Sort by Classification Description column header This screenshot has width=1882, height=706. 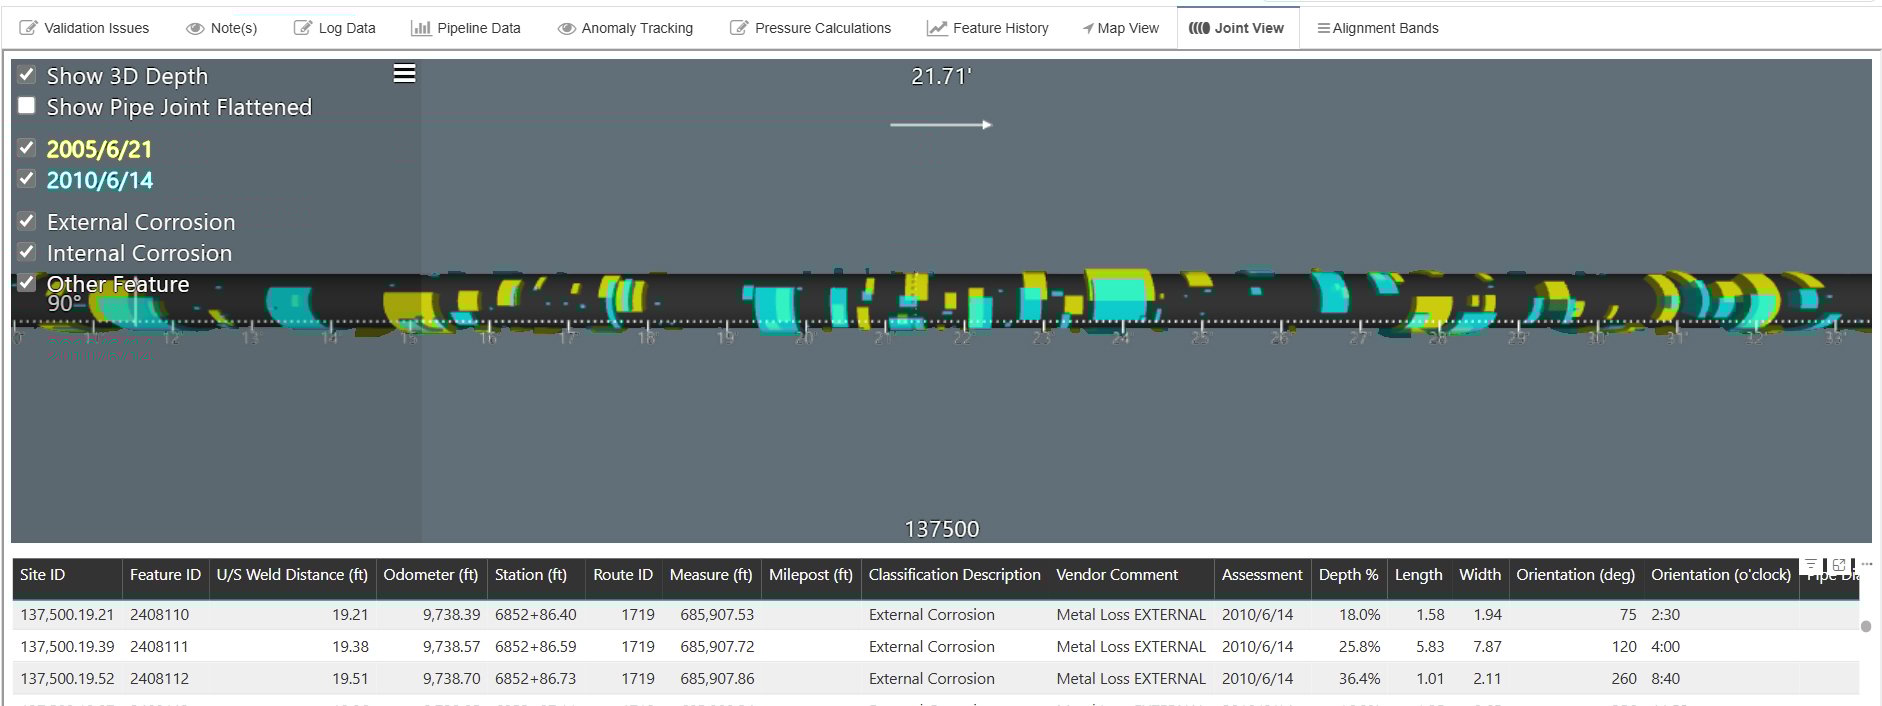click(954, 575)
